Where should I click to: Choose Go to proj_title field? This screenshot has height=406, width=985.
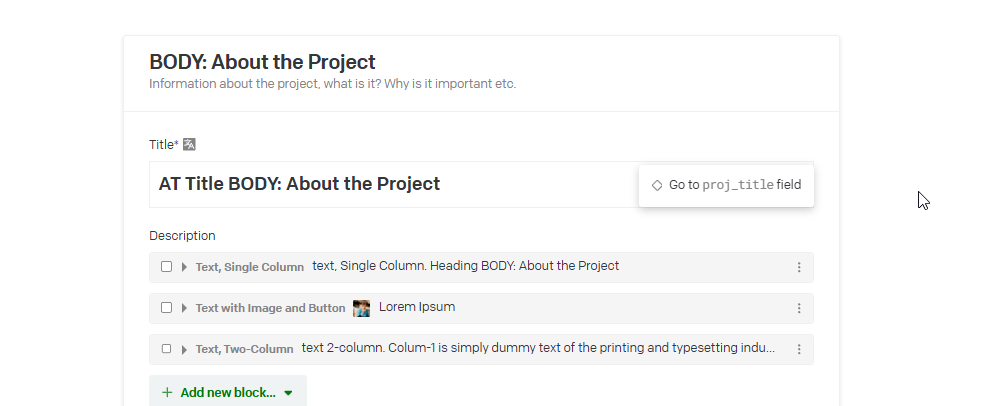tap(734, 185)
